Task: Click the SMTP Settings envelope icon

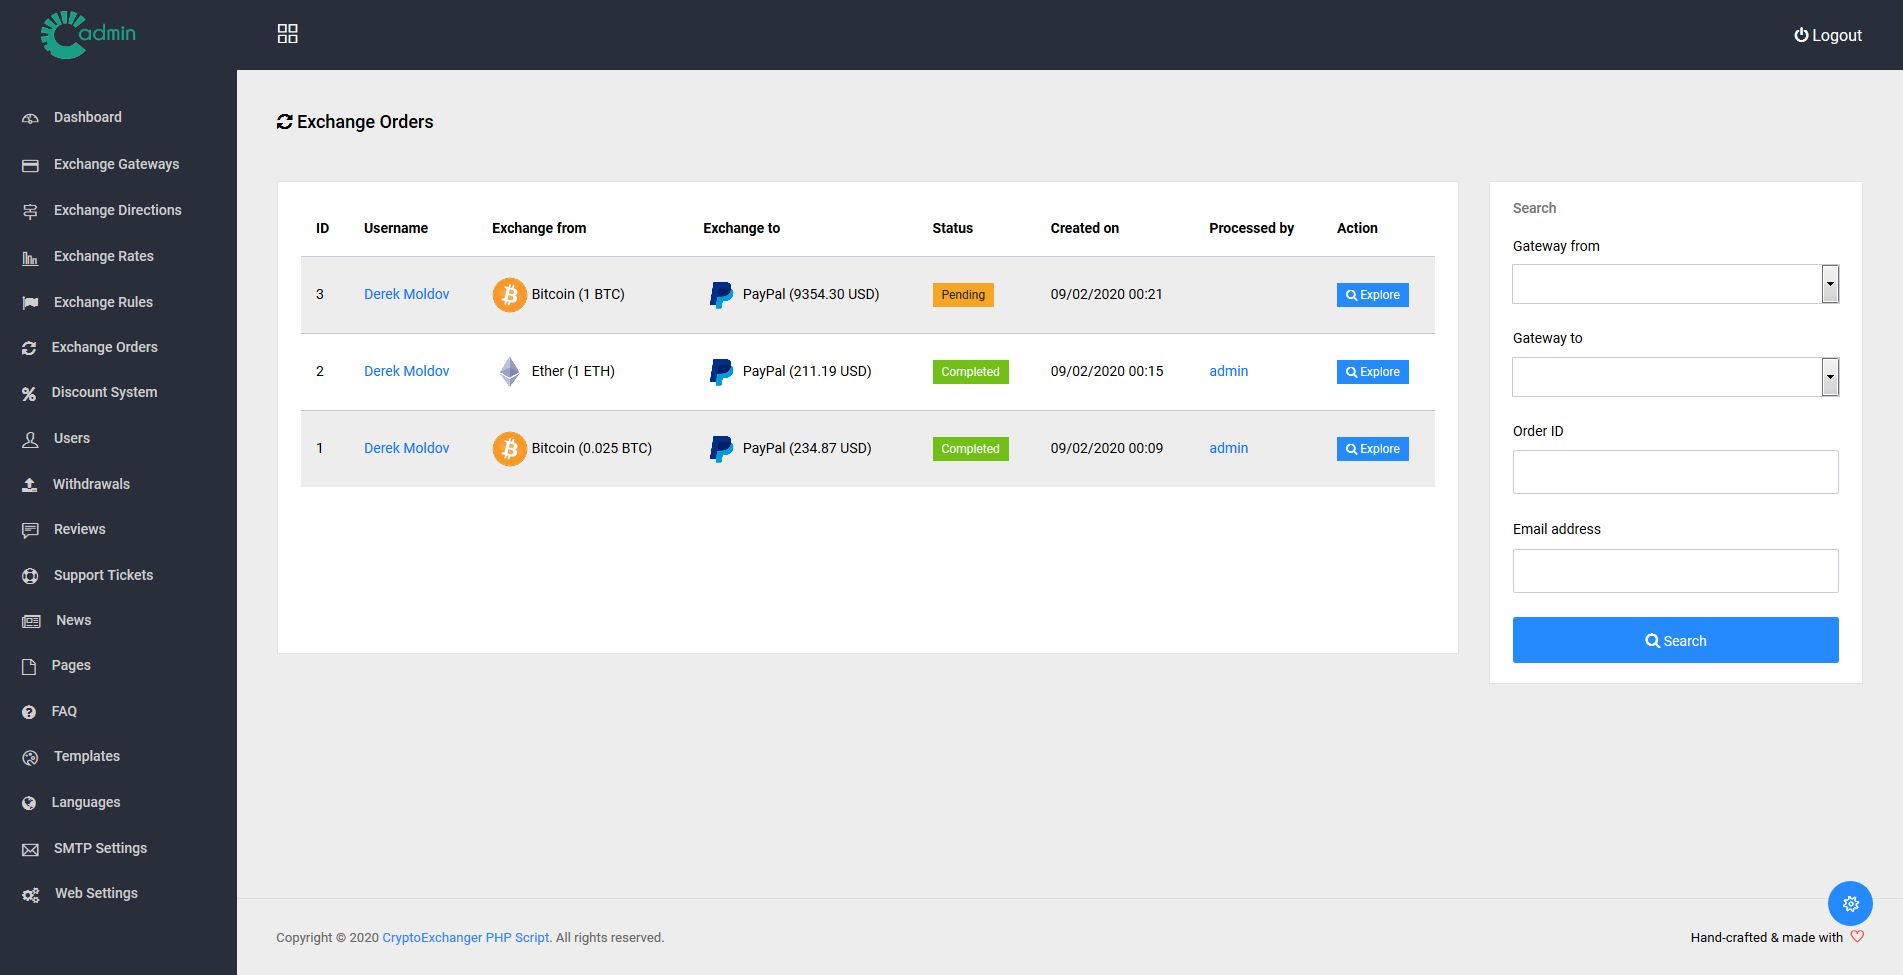Action: coord(30,849)
